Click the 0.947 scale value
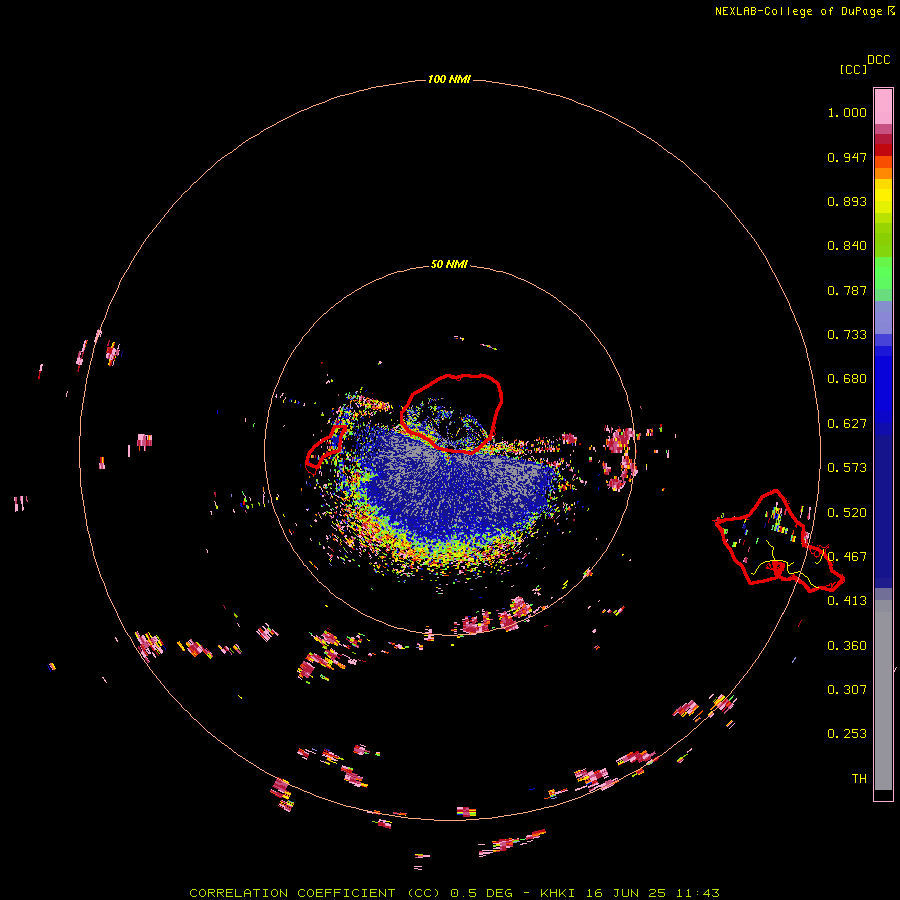900x900 pixels. [x=847, y=157]
